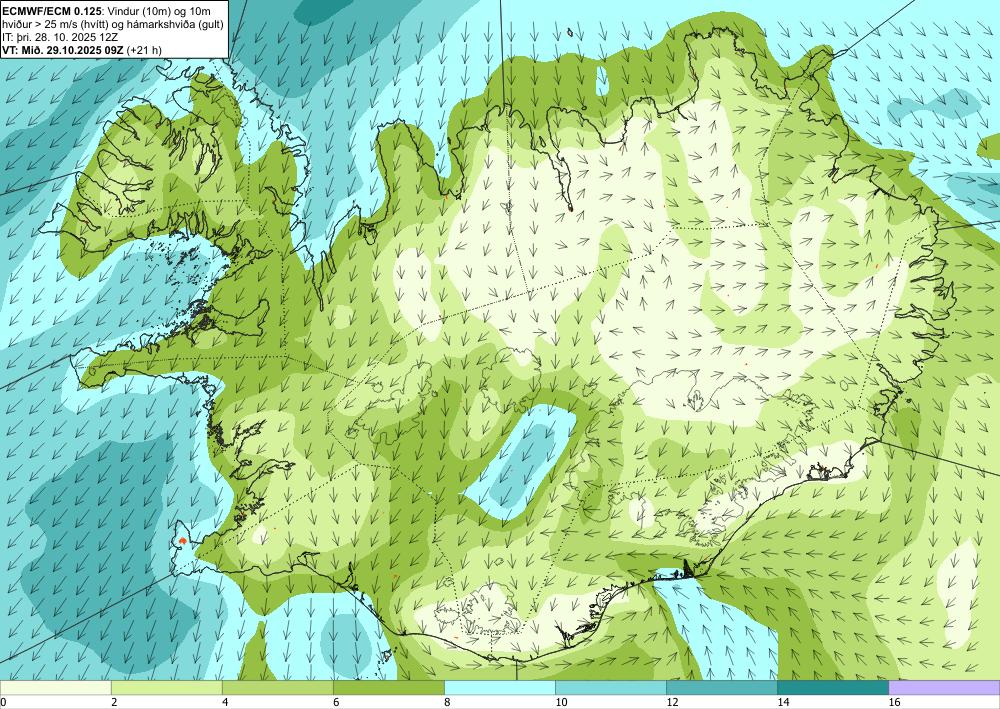The width and height of the screenshot is (1000, 709).
Task: Click the legend value "2"
Action: click(114, 702)
